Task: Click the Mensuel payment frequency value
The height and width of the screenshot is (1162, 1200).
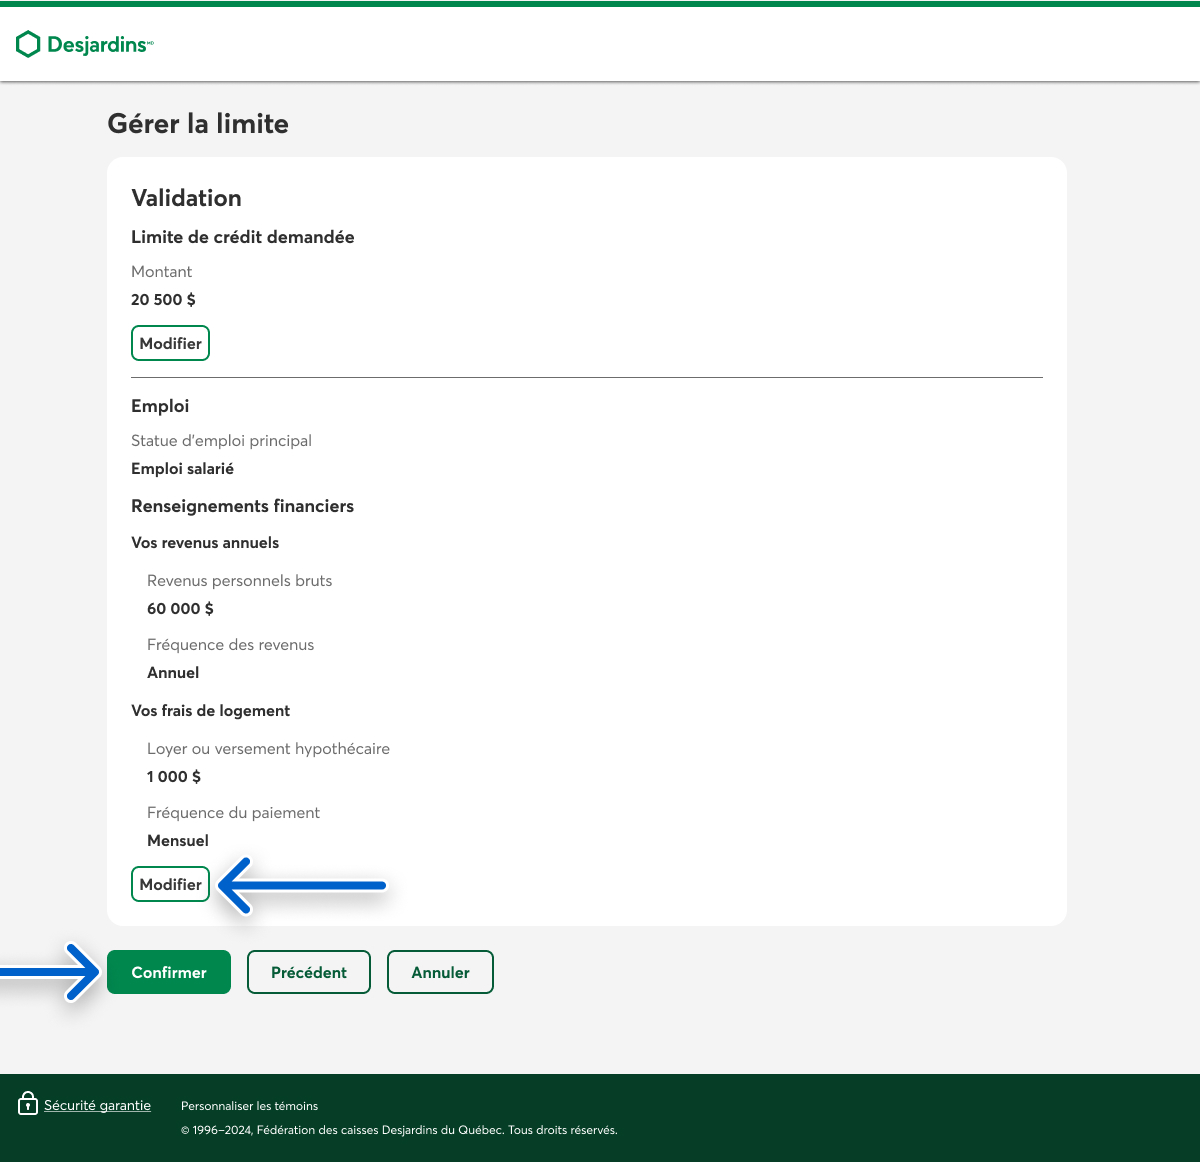Action: click(178, 841)
